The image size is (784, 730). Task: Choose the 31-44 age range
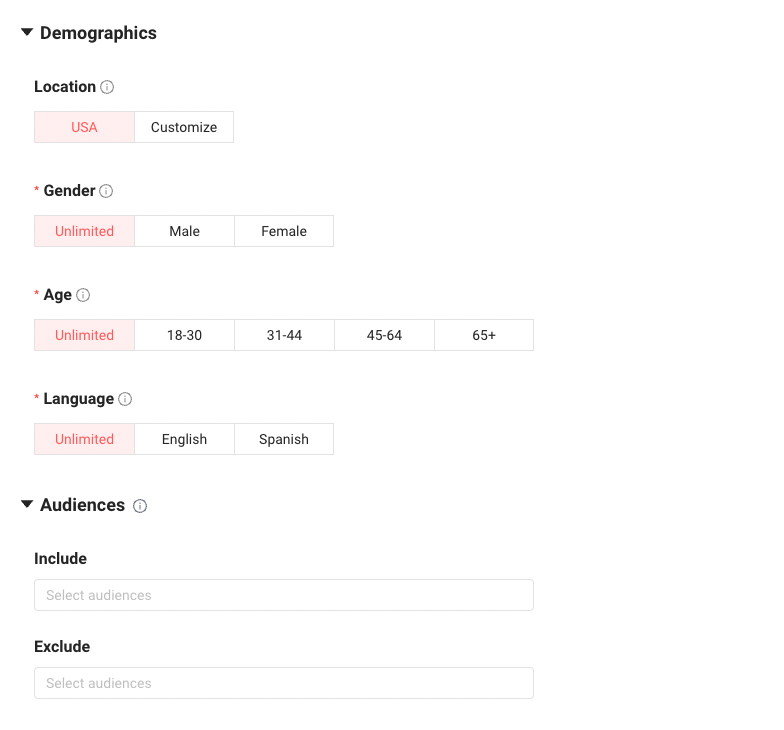[284, 335]
